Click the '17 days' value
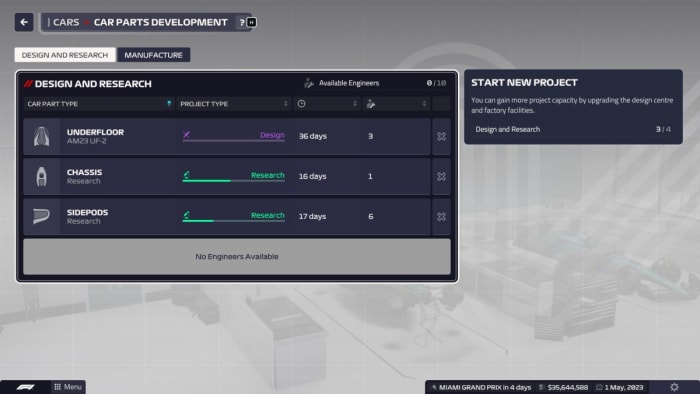Screen dimensions: 700x394 pyautogui.click(x=312, y=216)
